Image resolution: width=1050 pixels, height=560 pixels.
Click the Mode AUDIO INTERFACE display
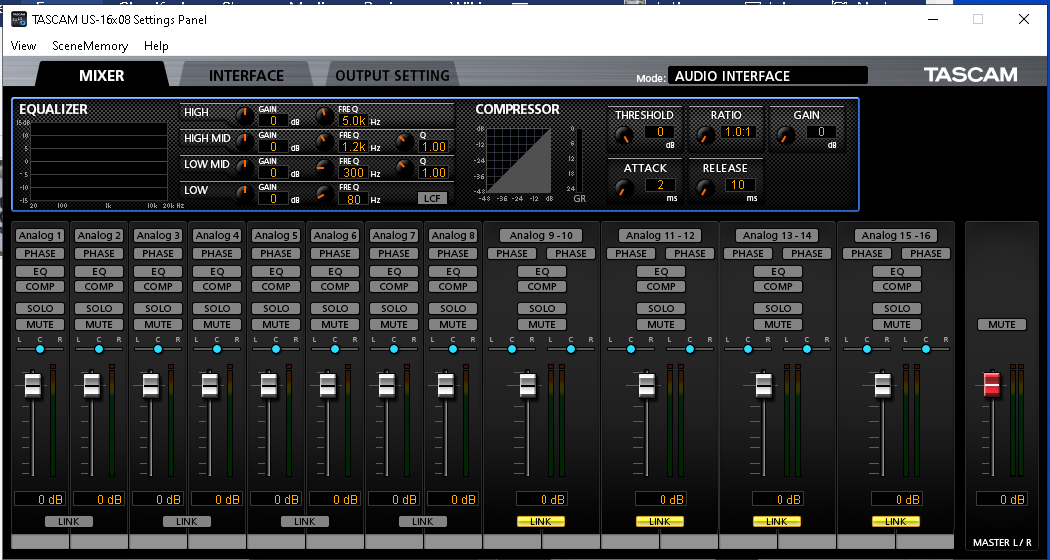coord(767,76)
